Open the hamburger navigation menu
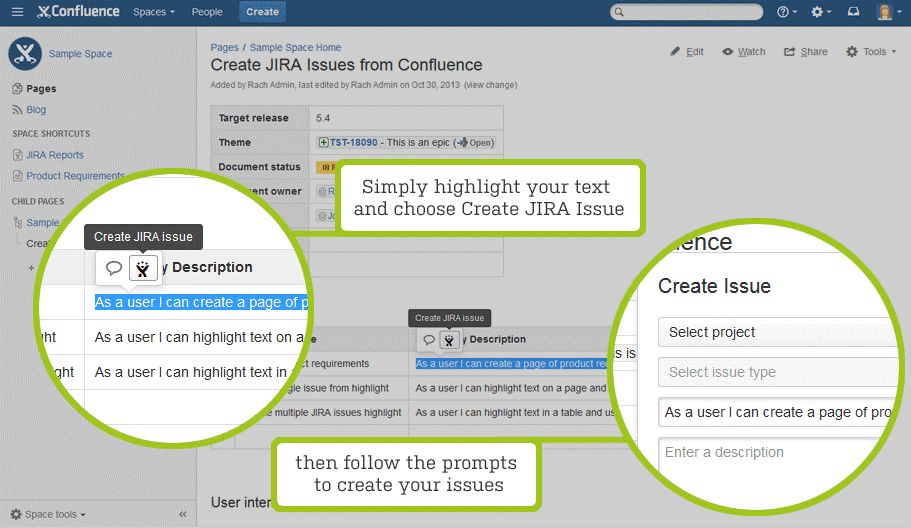This screenshot has width=911, height=528. coord(17,12)
